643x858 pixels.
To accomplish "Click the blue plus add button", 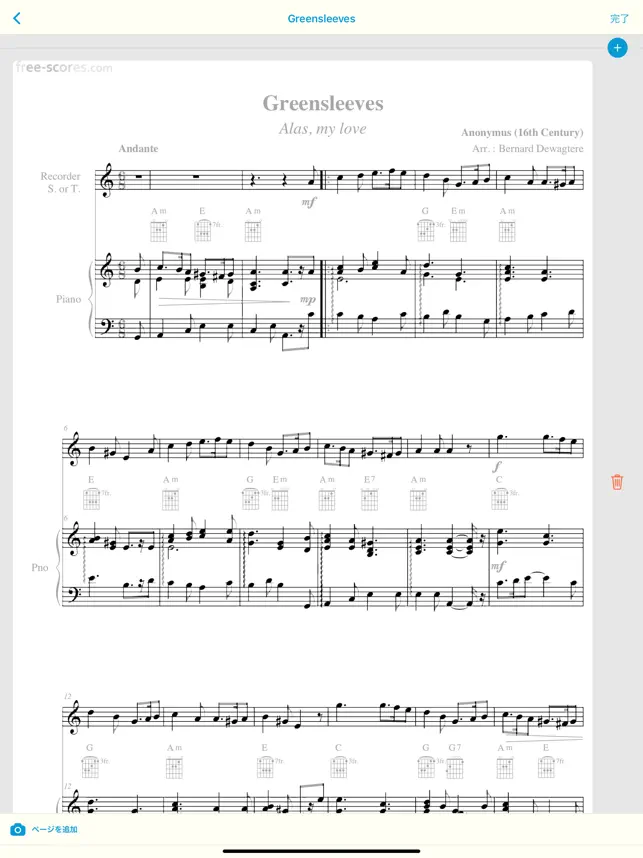I will [617, 48].
